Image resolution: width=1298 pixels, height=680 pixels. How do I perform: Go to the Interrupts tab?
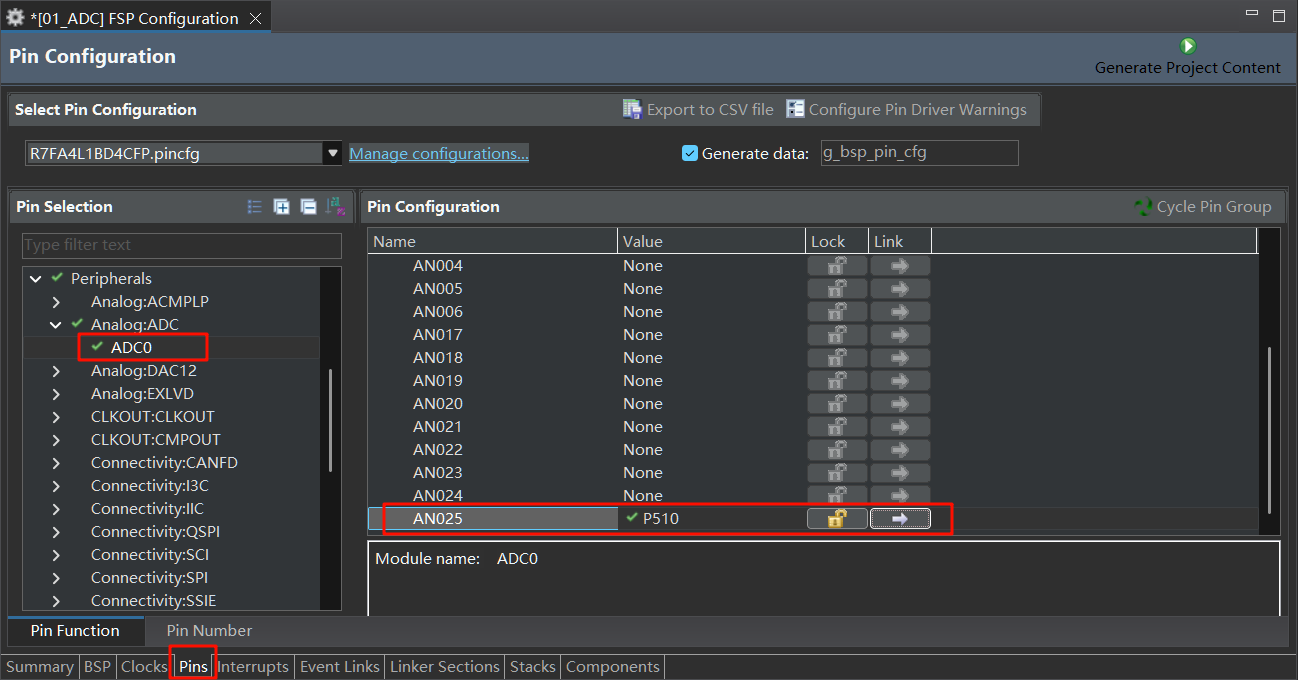(253, 666)
